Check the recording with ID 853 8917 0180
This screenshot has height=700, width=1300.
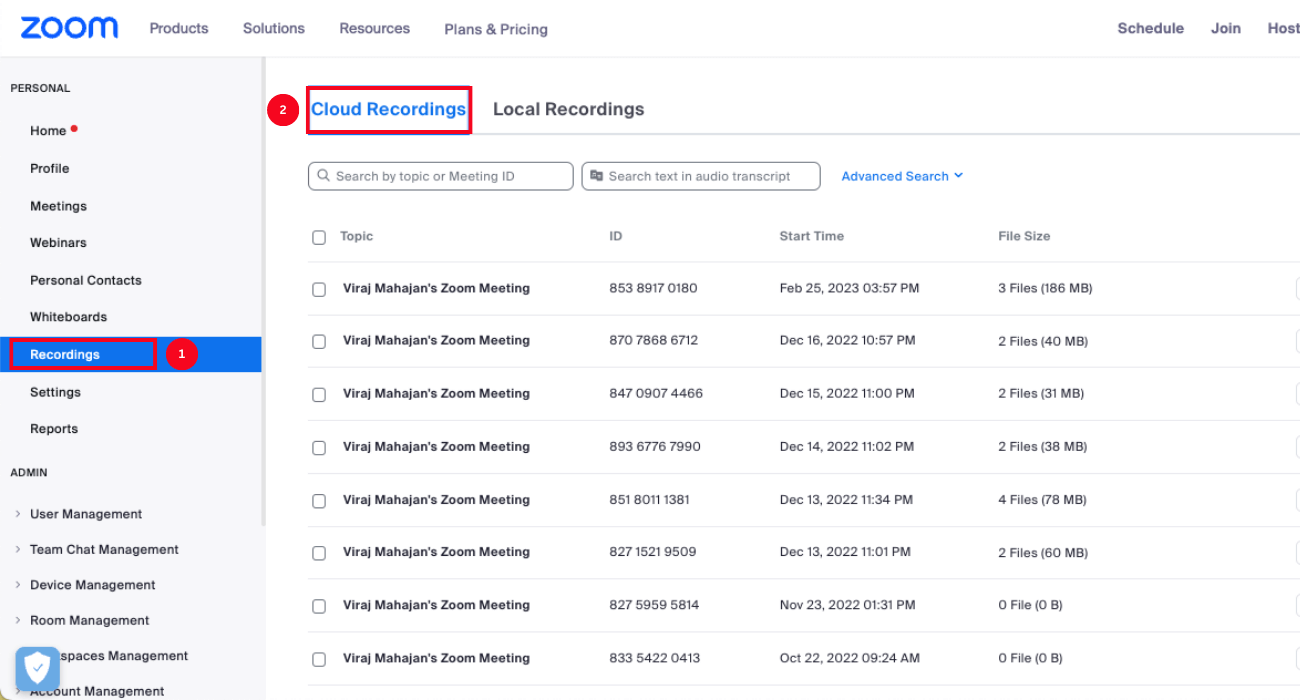click(x=319, y=289)
